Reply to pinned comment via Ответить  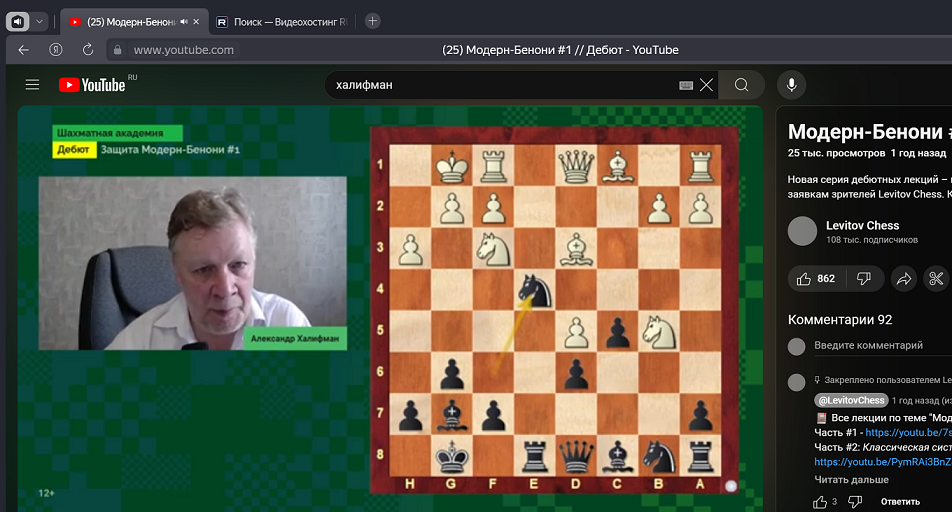(900, 501)
